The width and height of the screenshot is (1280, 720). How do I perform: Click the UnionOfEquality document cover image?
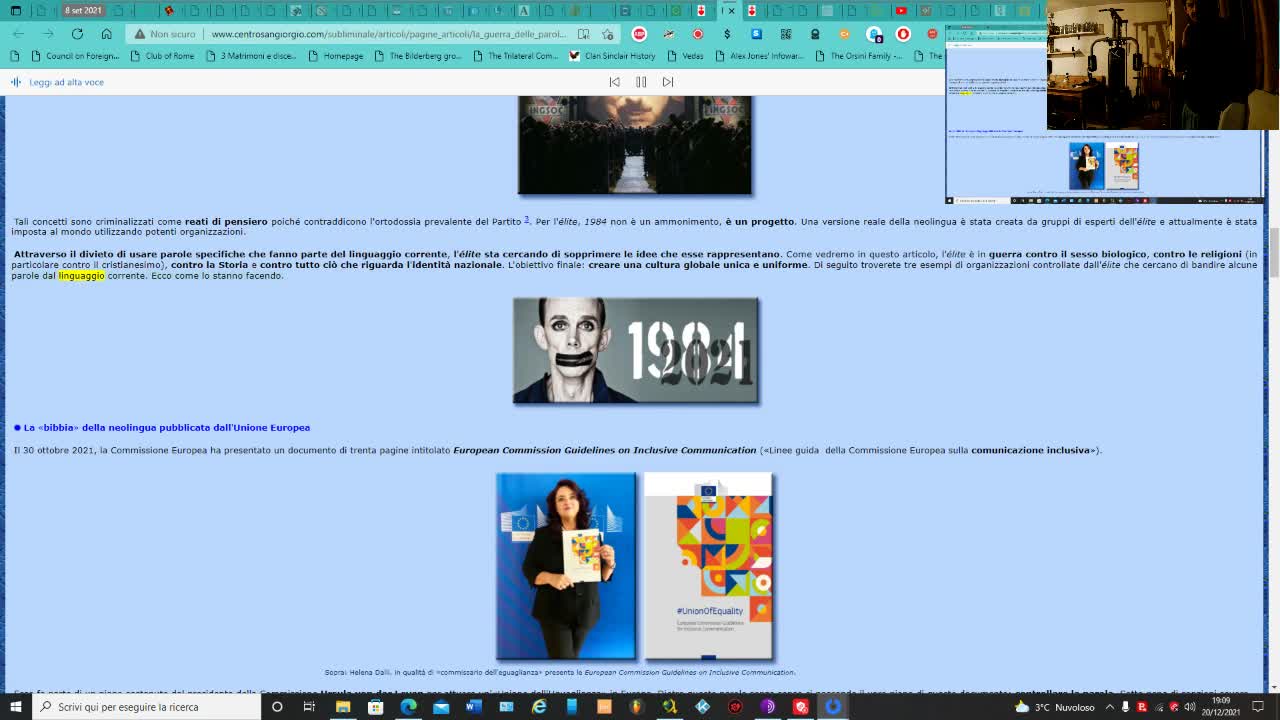tap(709, 566)
